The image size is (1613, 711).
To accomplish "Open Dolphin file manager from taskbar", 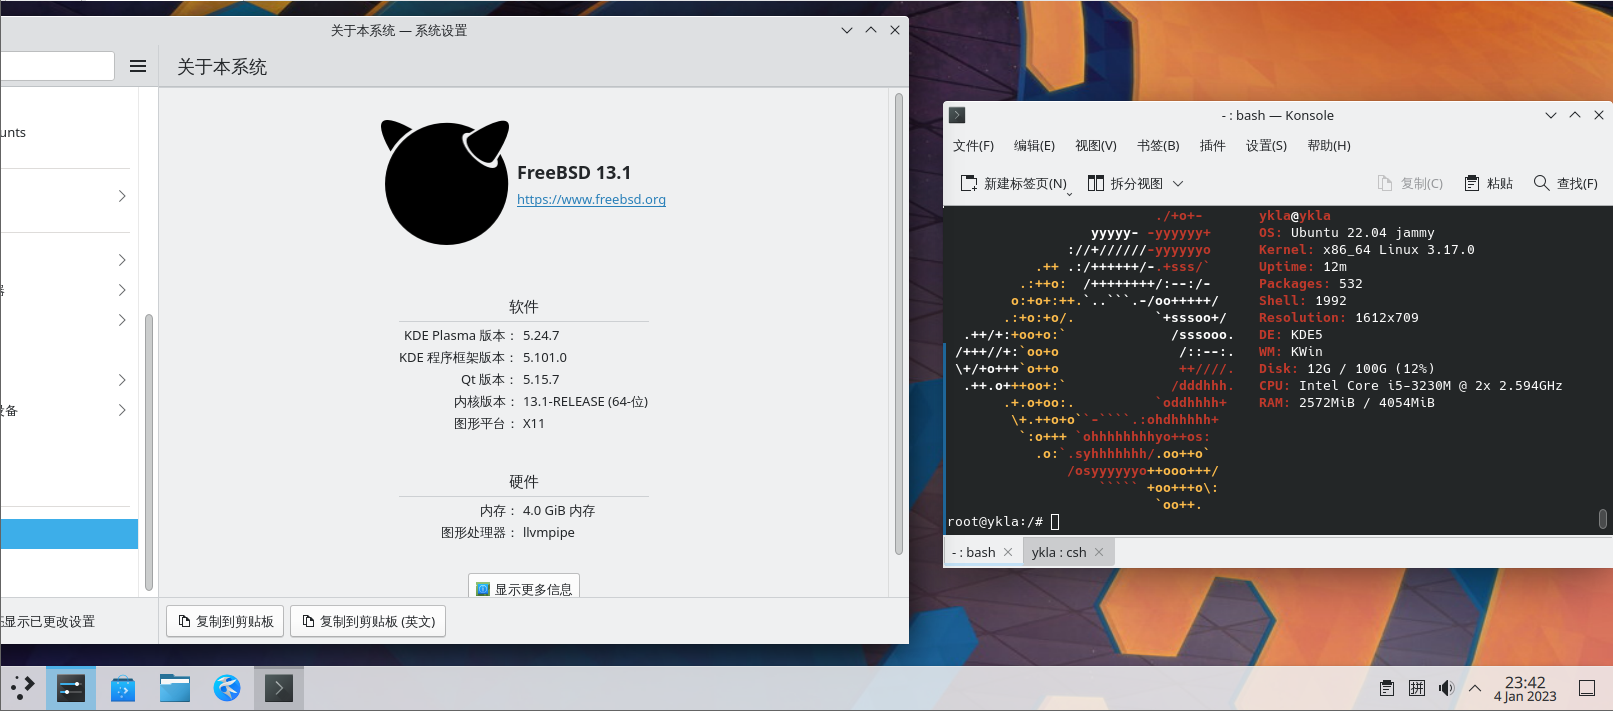I will (175, 688).
